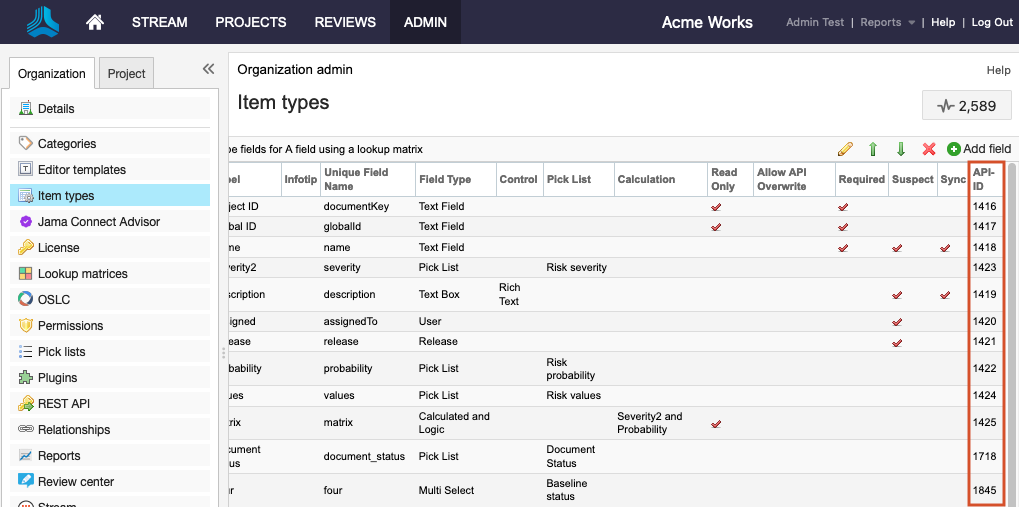Screen dimensions: 1019x507
Task: Collapse the left sidebar panel
Action: point(208,69)
